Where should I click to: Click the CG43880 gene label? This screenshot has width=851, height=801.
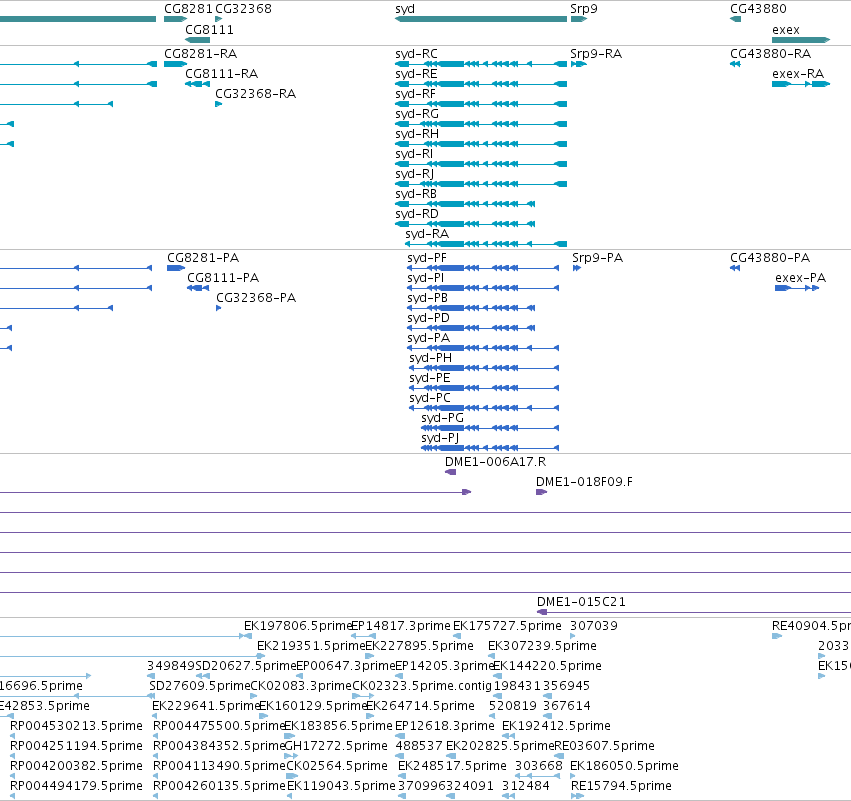click(758, 9)
